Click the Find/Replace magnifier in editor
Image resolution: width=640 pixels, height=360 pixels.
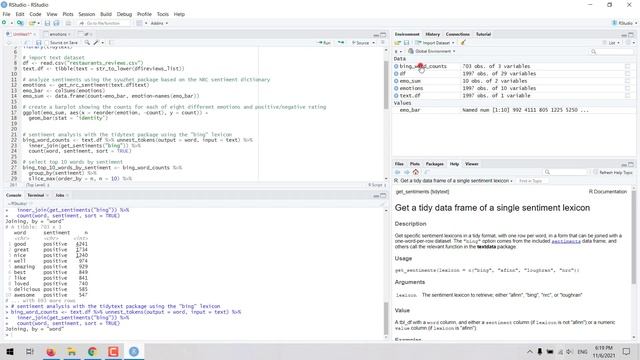pyautogui.click(x=87, y=42)
